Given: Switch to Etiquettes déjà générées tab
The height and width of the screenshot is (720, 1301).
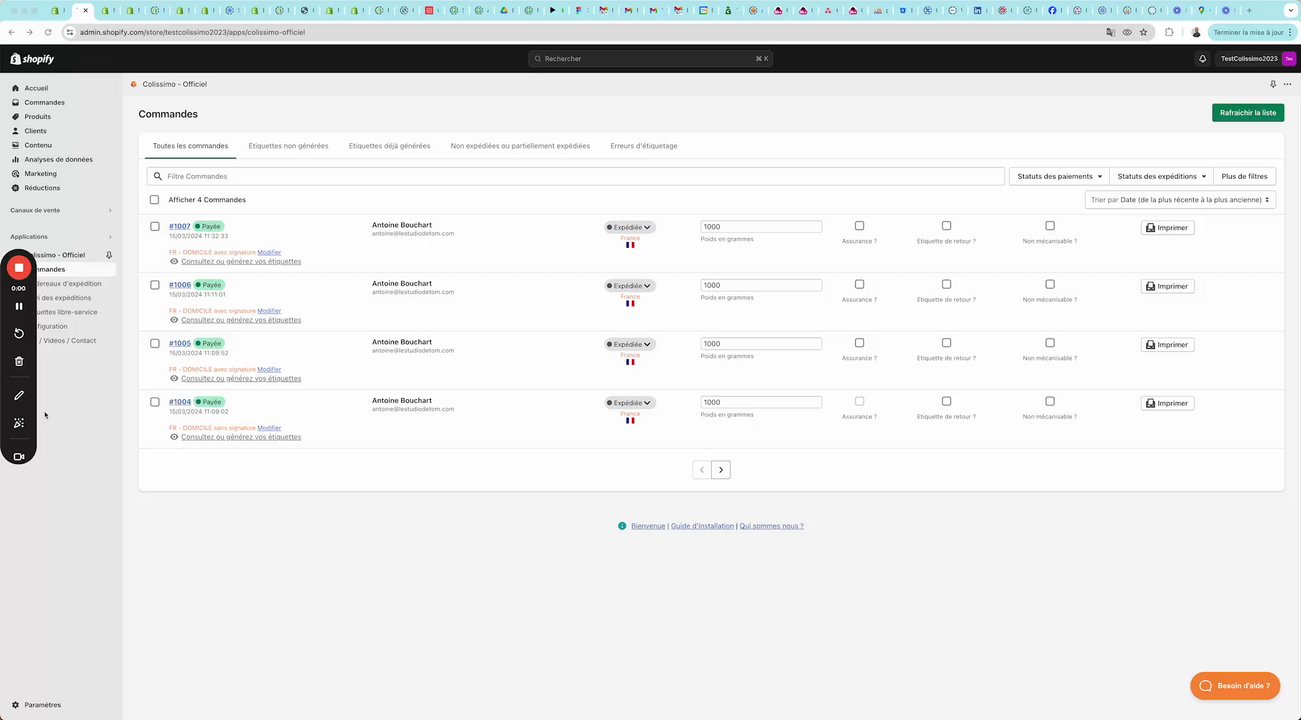Looking at the screenshot, I should coord(389,146).
